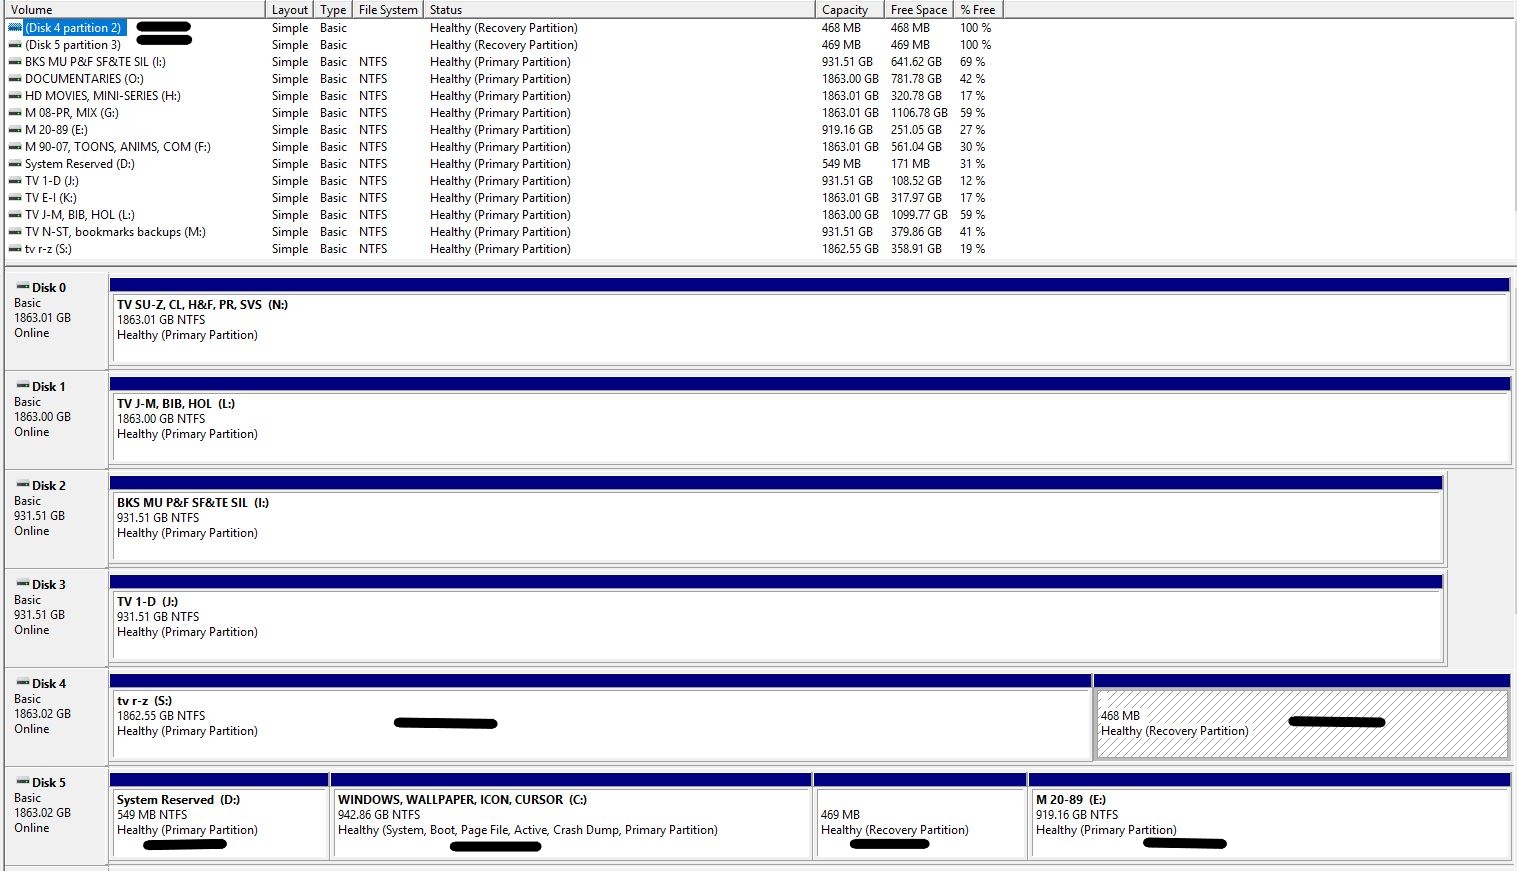Image resolution: width=1517 pixels, height=871 pixels.
Task: Click the "561.04 GB" free space value
Action: coord(916,147)
